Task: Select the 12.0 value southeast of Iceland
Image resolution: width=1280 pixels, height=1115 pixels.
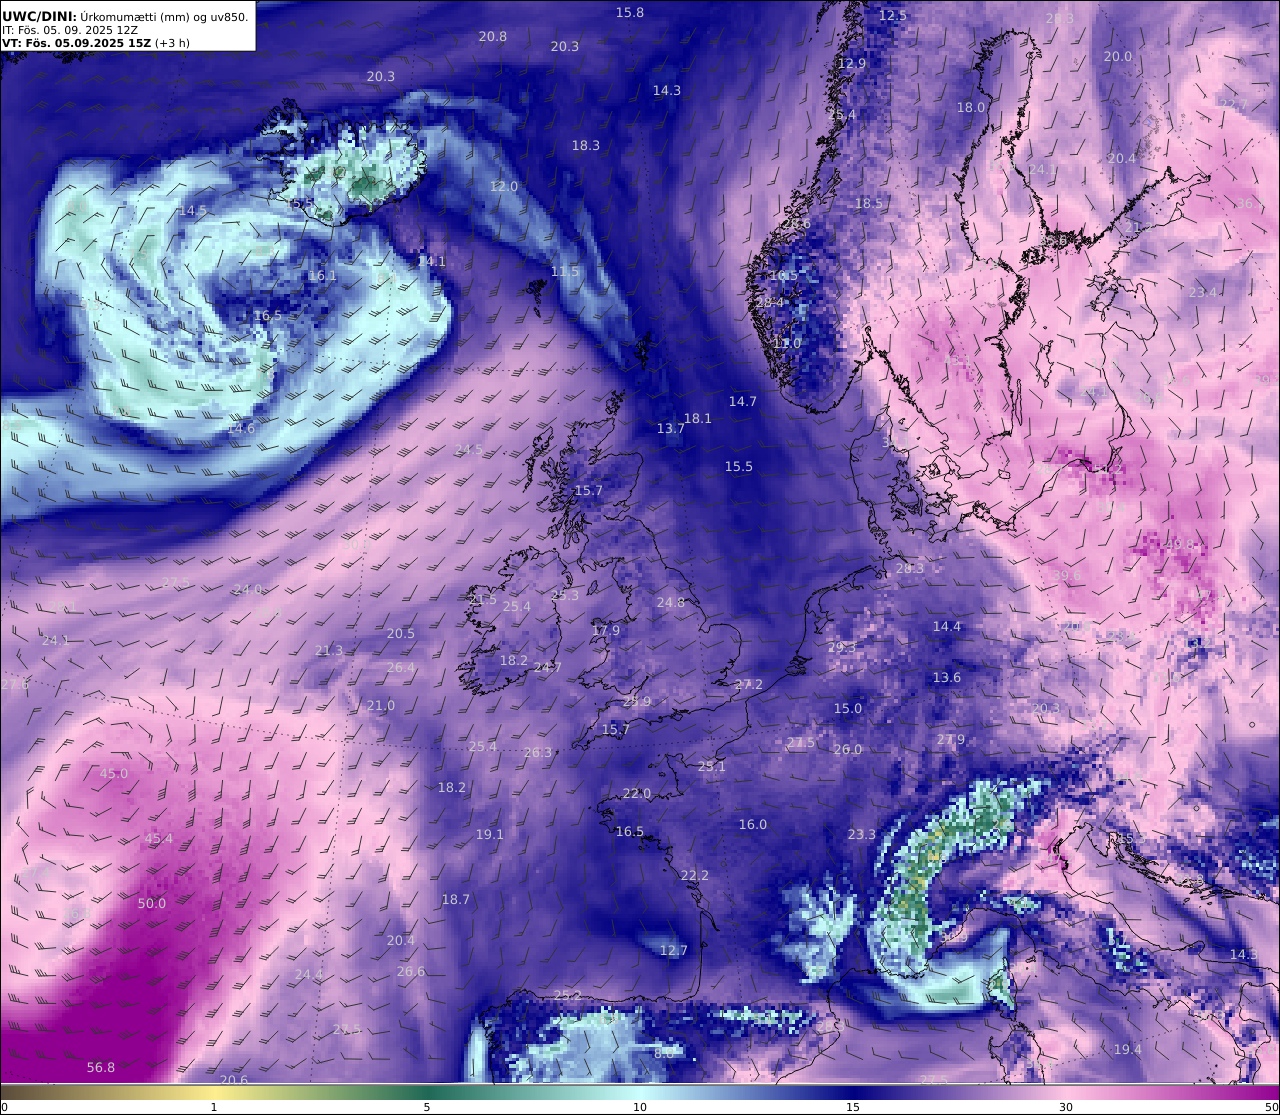Action: coord(504,187)
